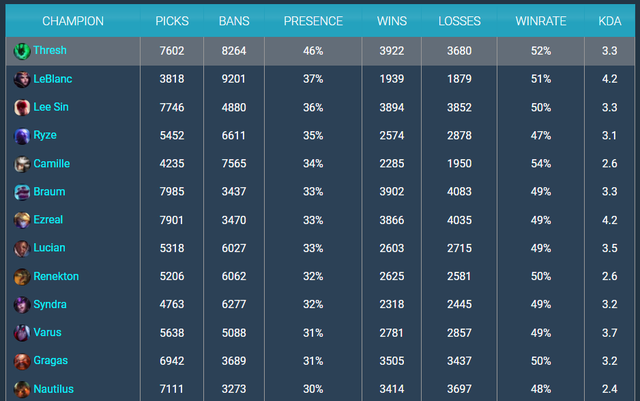Select Camille bans value 7565
640x401 pixels.
coord(234,164)
